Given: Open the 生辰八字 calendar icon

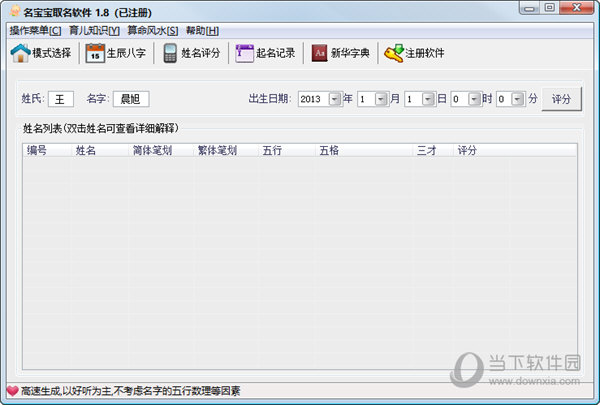Looking at the screenshot, I should click(95, 53).
